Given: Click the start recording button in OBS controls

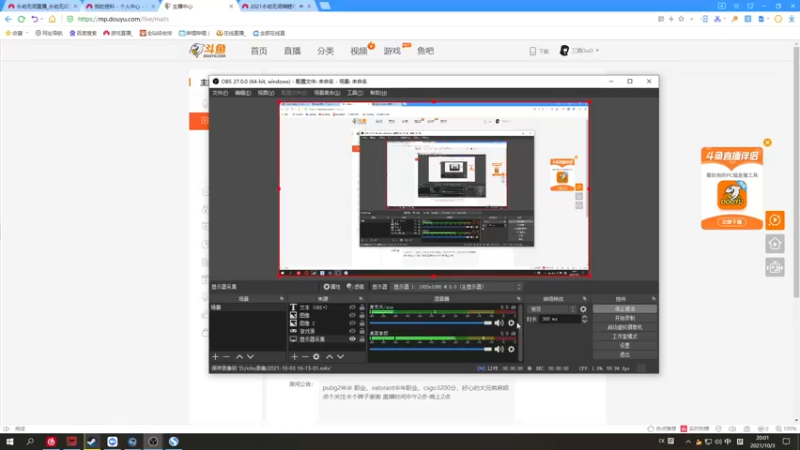Looking at the screenshot, I should pyautogui.click(x=624, y=318).
